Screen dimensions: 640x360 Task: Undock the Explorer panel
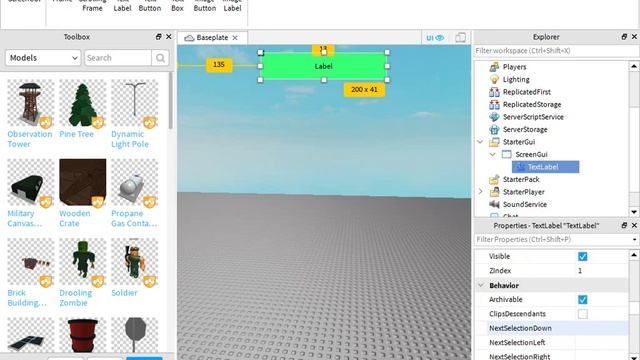tap(624, 37)
